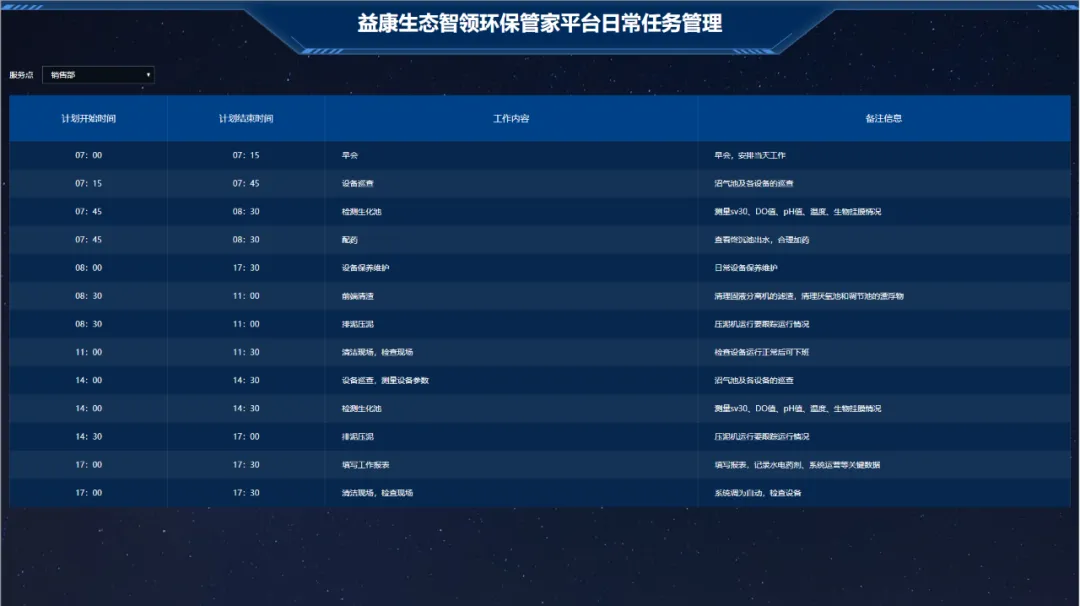The image size is (1080, 606).
Task: Select the 早会 task row
Action: 350,156
